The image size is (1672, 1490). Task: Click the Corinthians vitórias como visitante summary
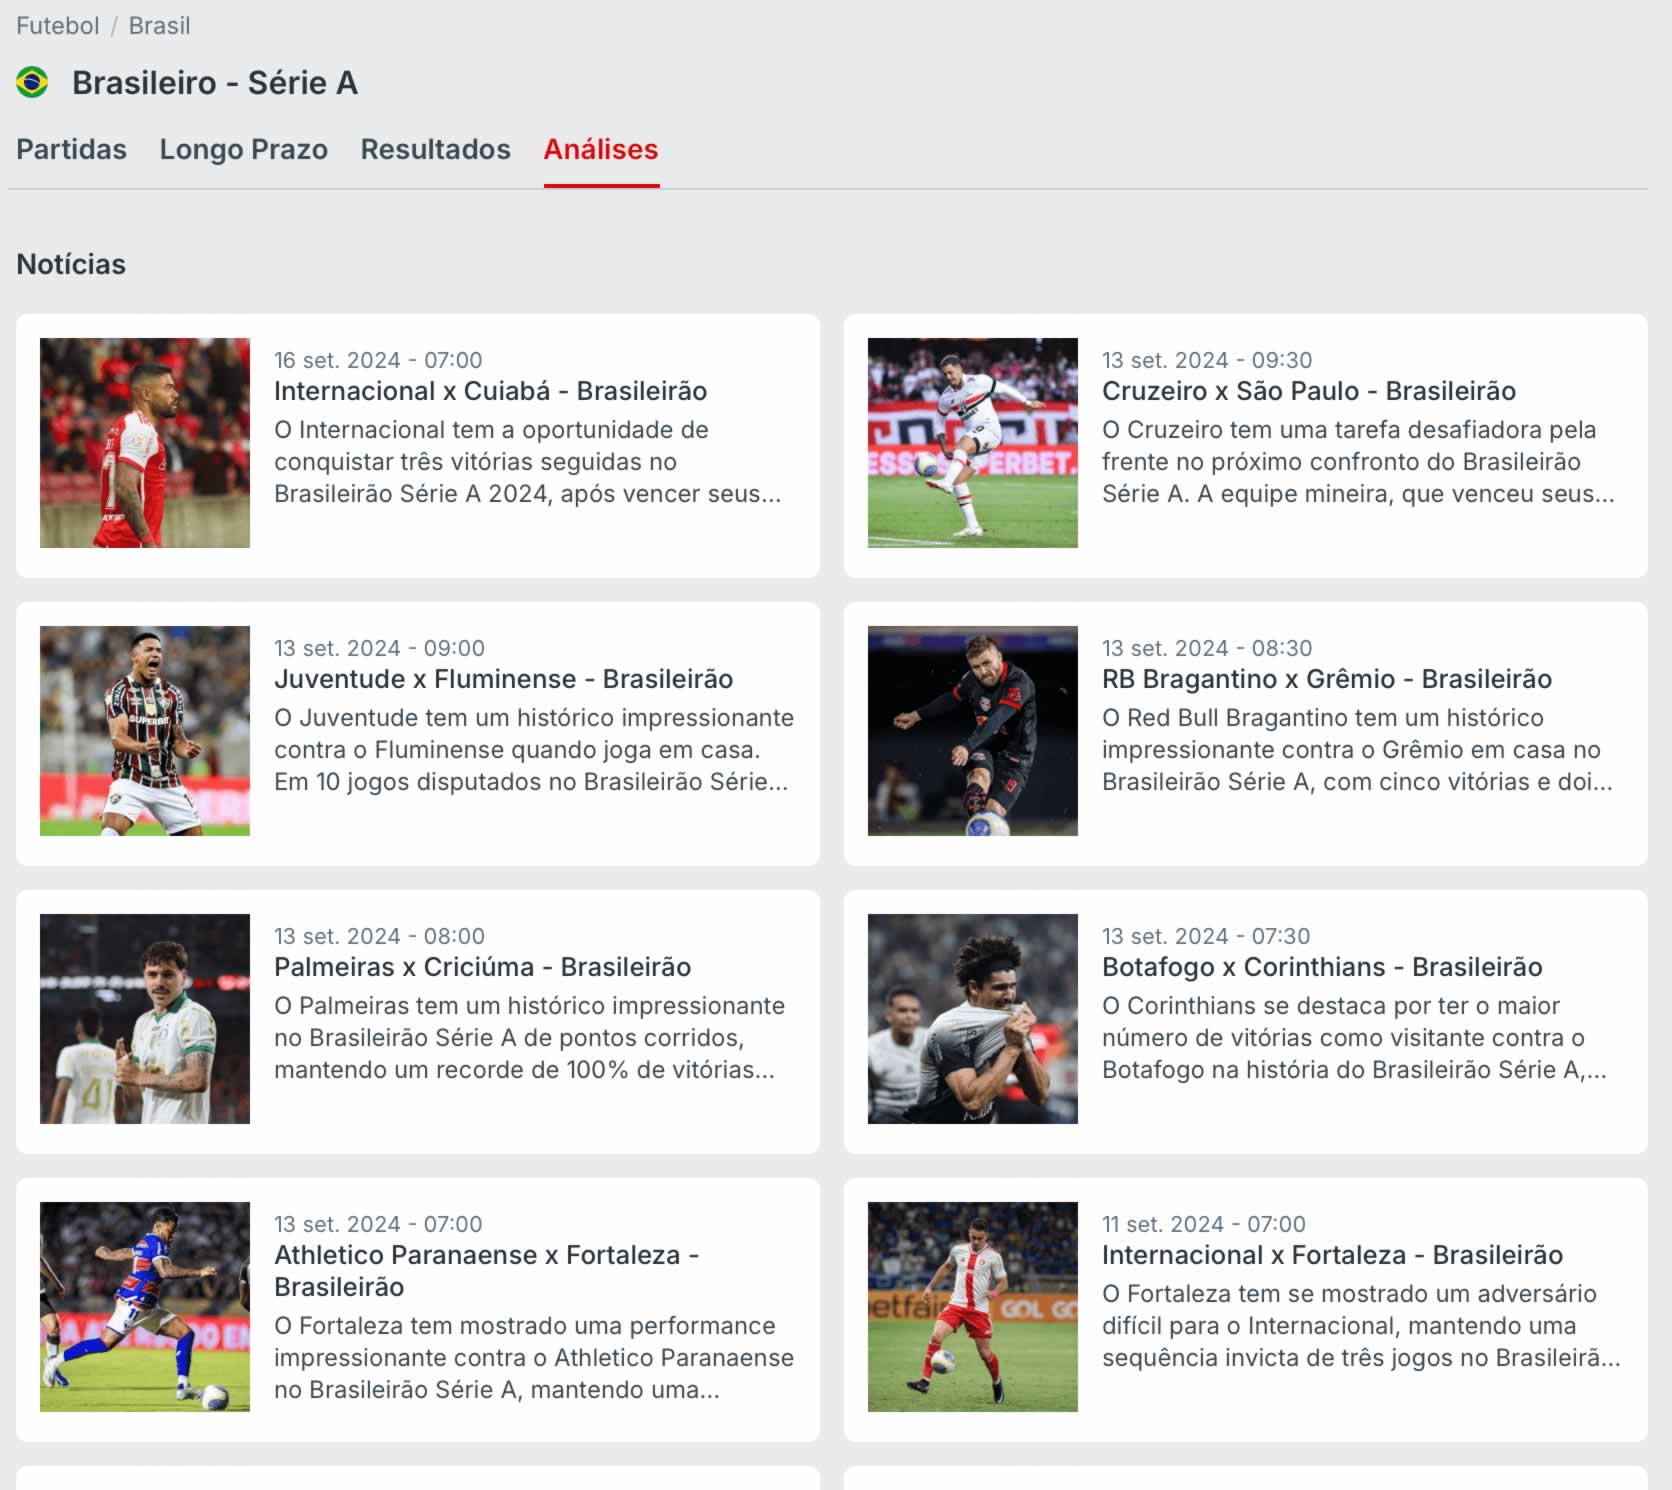point(1354,1038)
